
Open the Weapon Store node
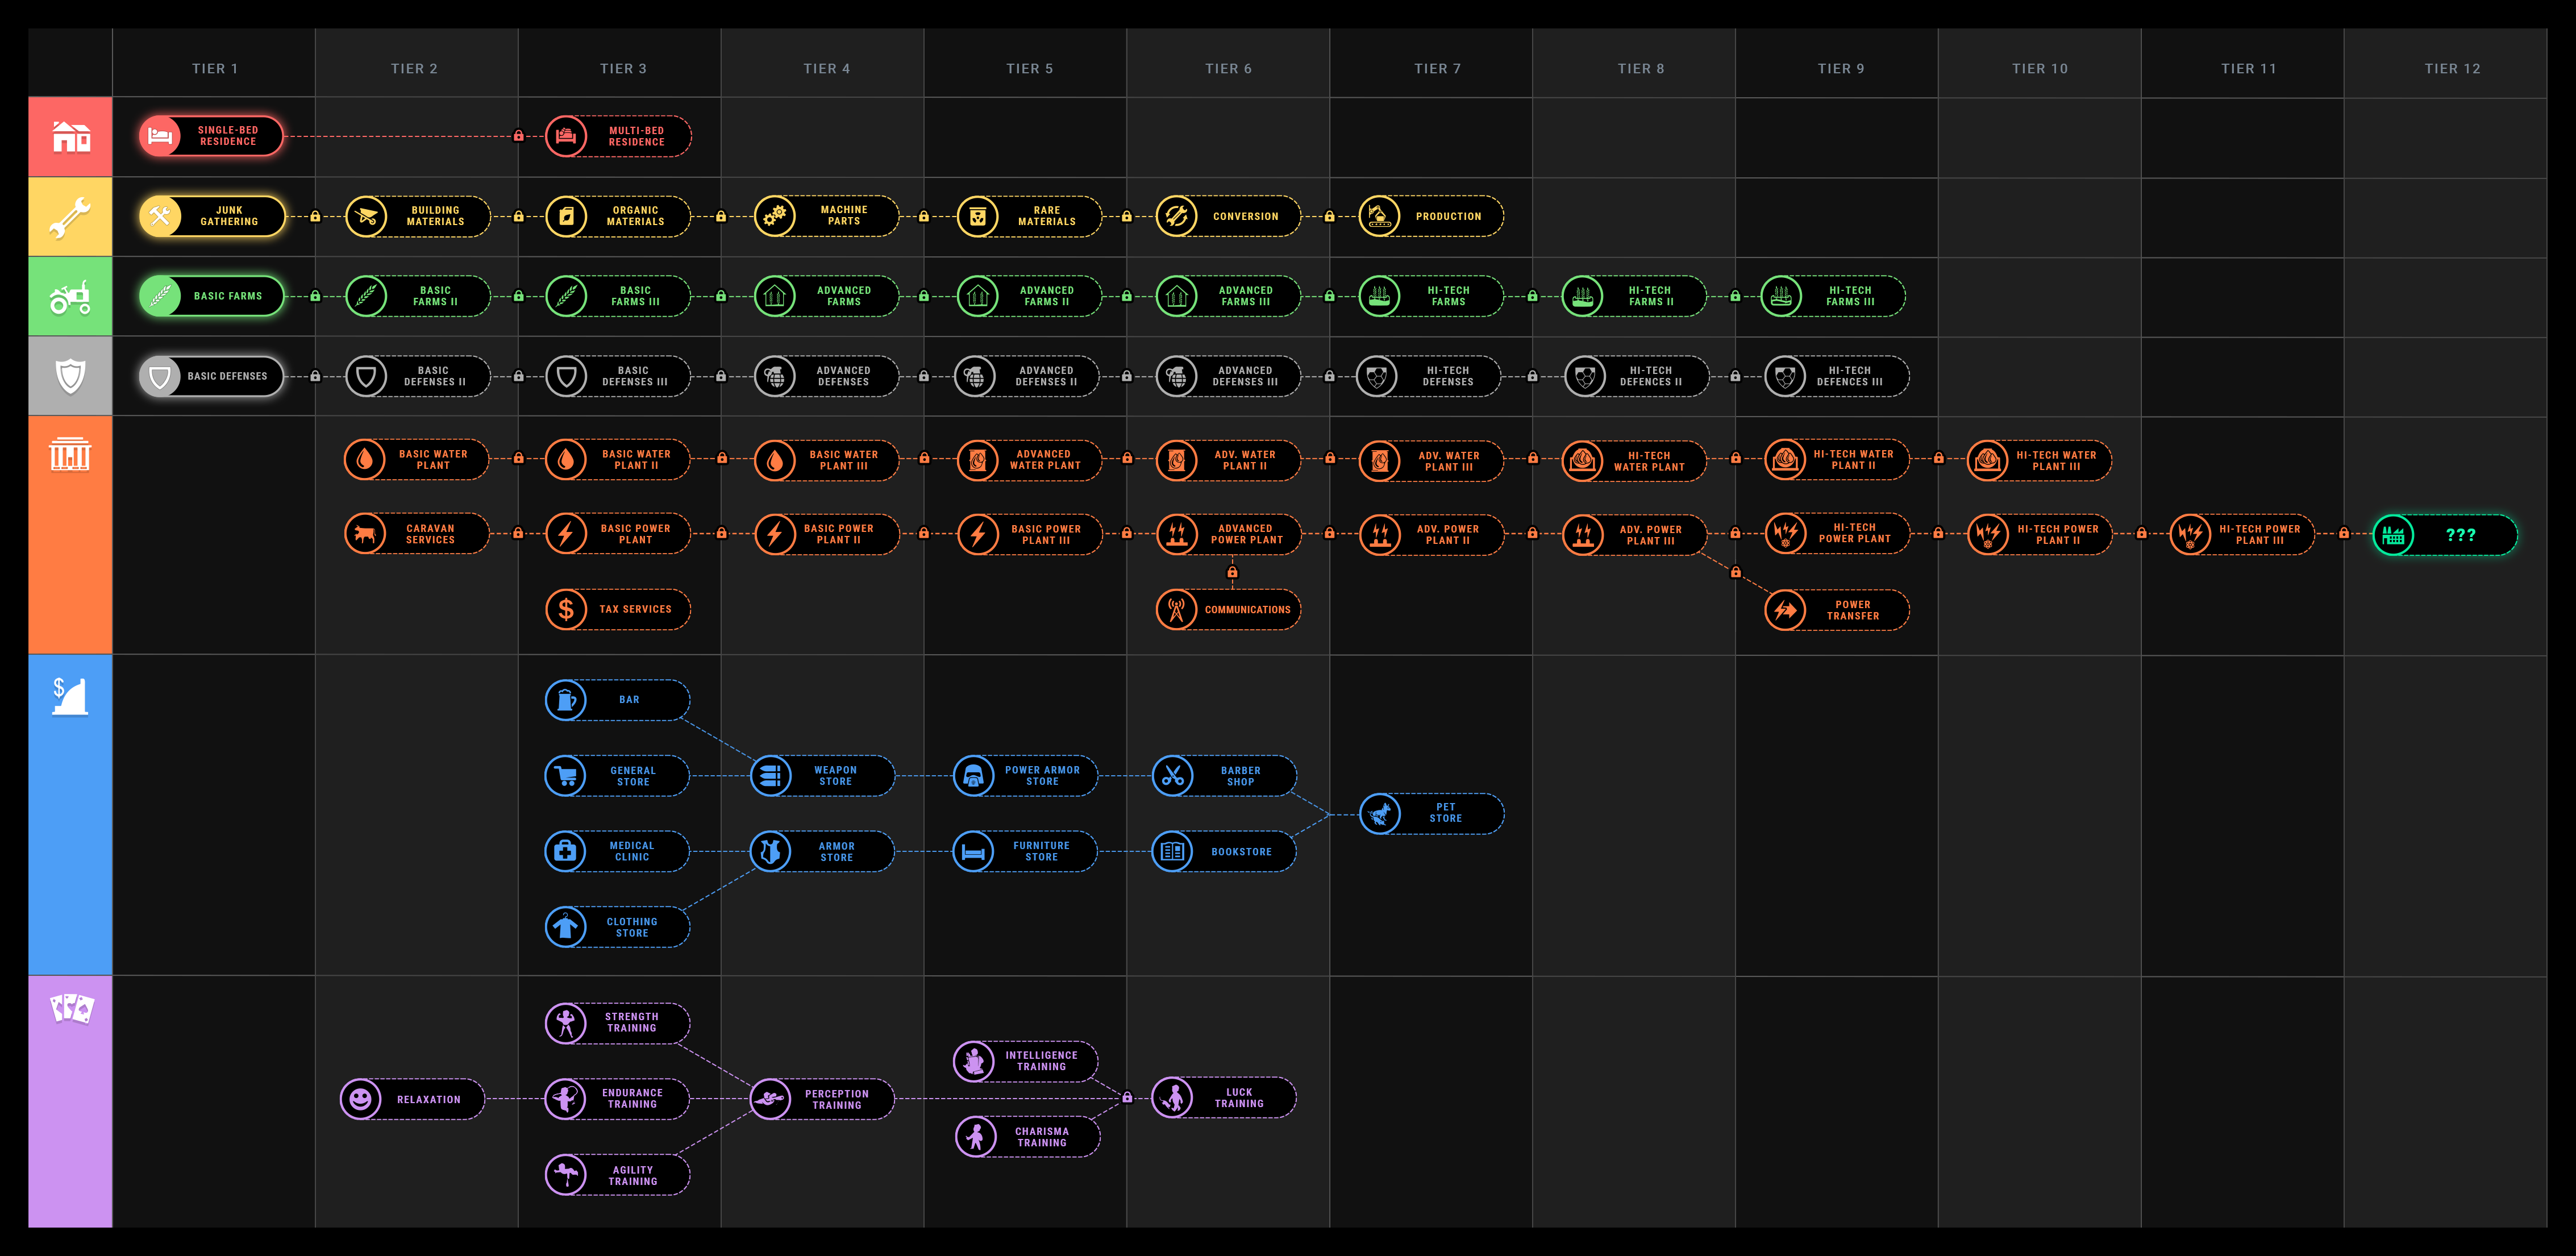[822, 776]
